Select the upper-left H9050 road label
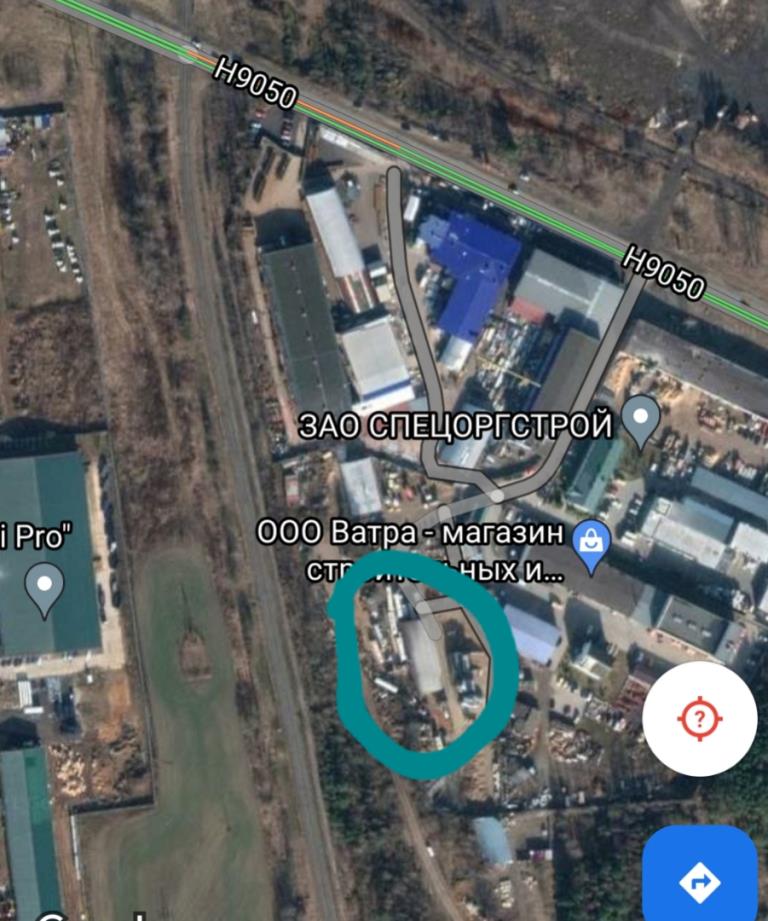This screenshot has width=768, height=921. 255,83
